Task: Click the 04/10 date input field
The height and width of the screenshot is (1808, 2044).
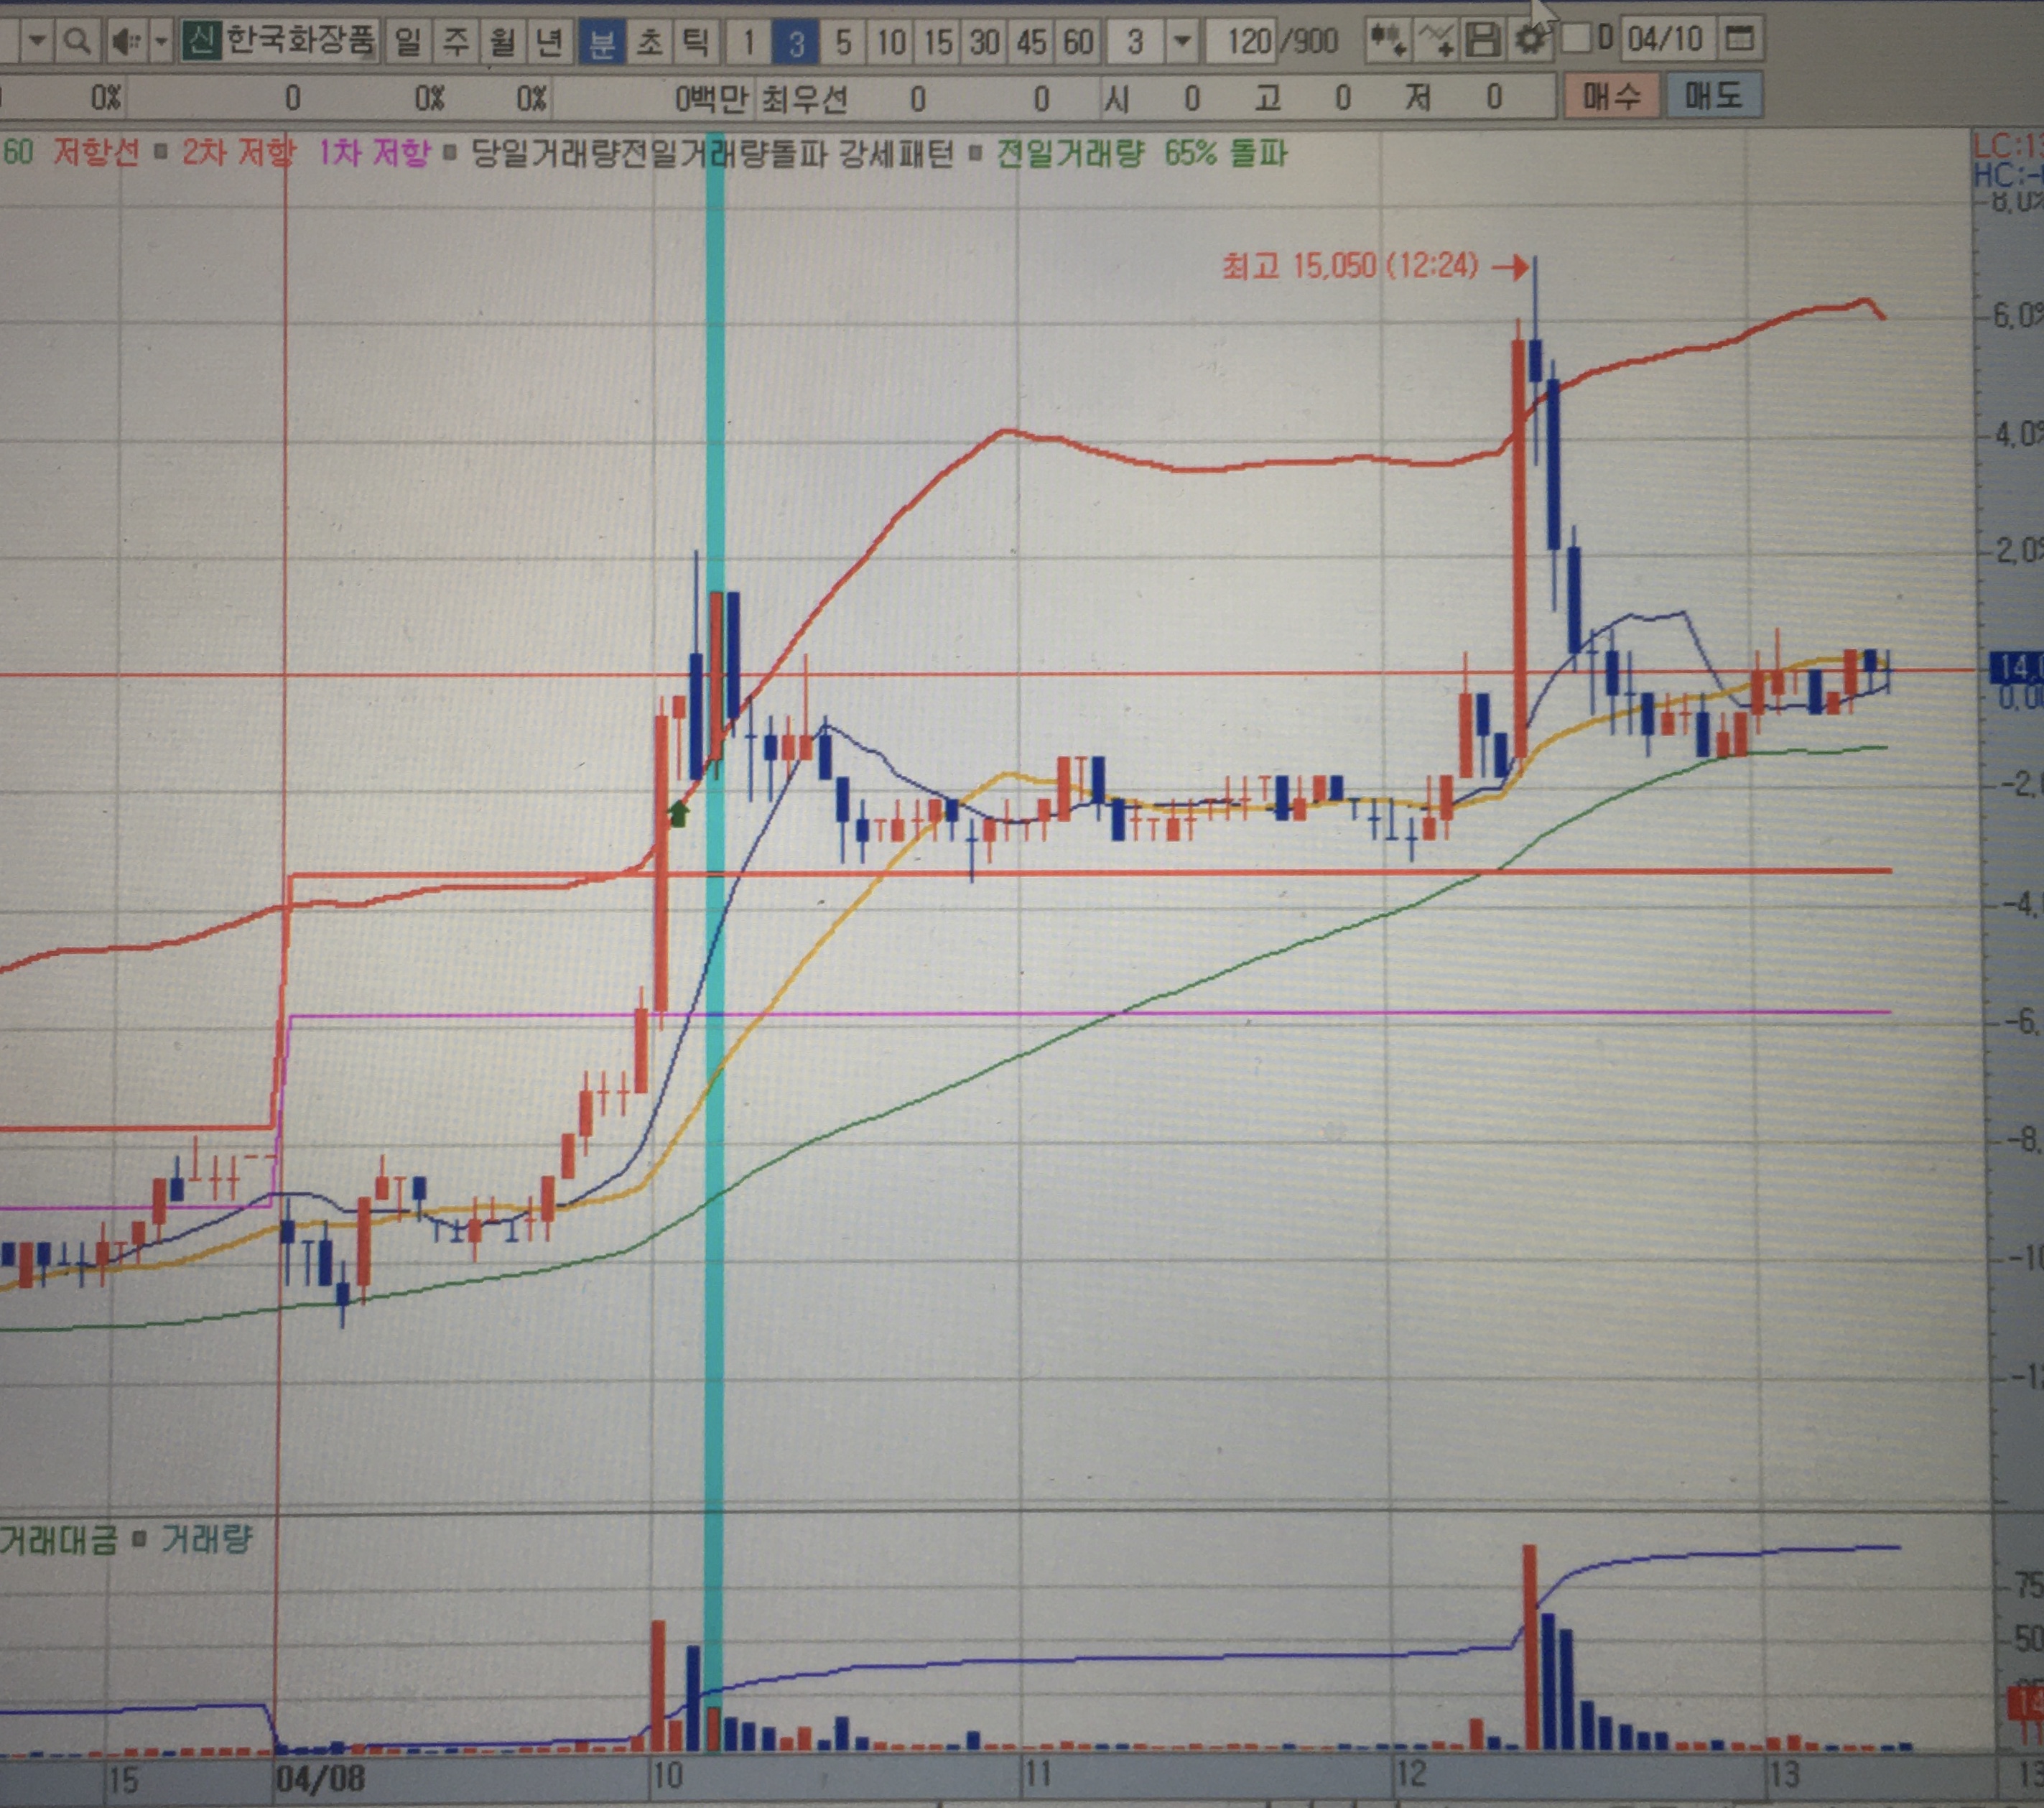Action: click(x=1664, y=40)
